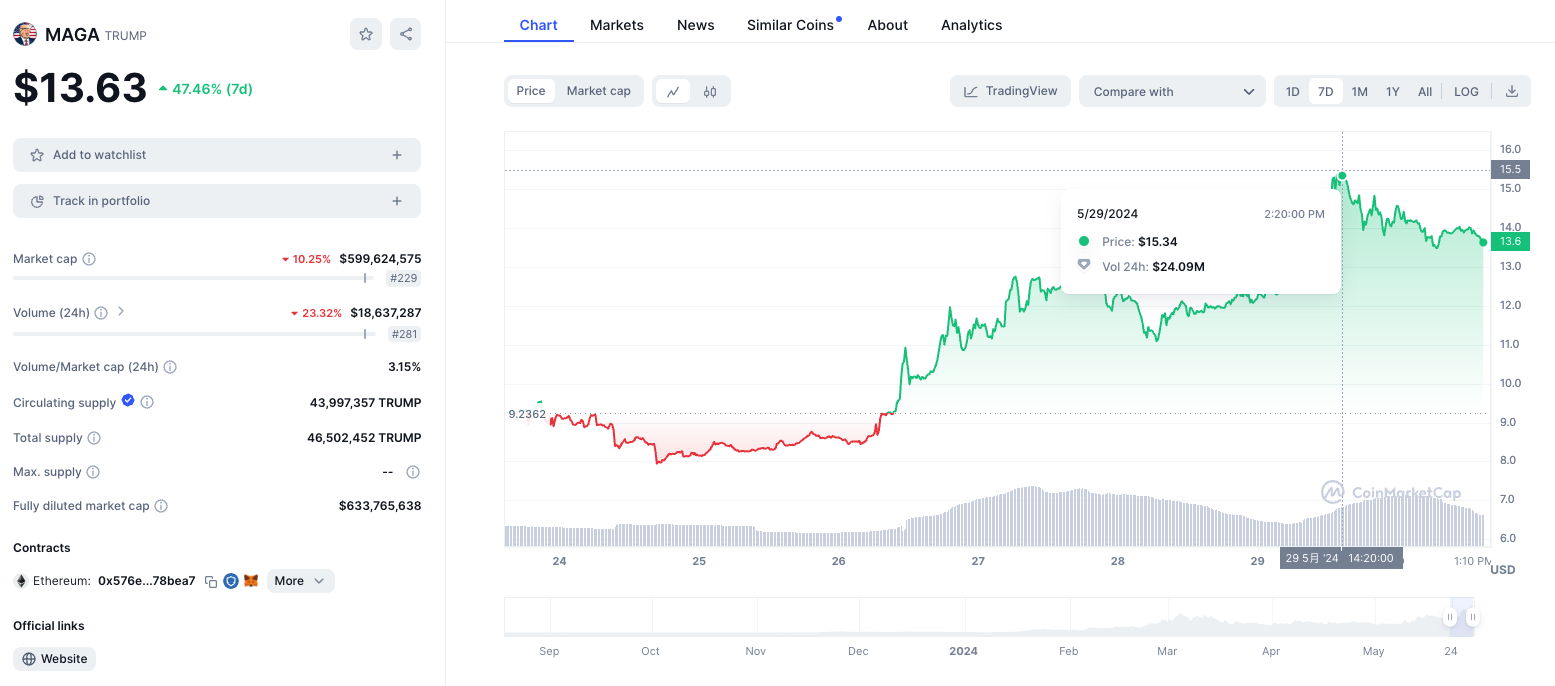
Task: Click the 3.15% Volume/Market cap value
Action: click(404, 367)
